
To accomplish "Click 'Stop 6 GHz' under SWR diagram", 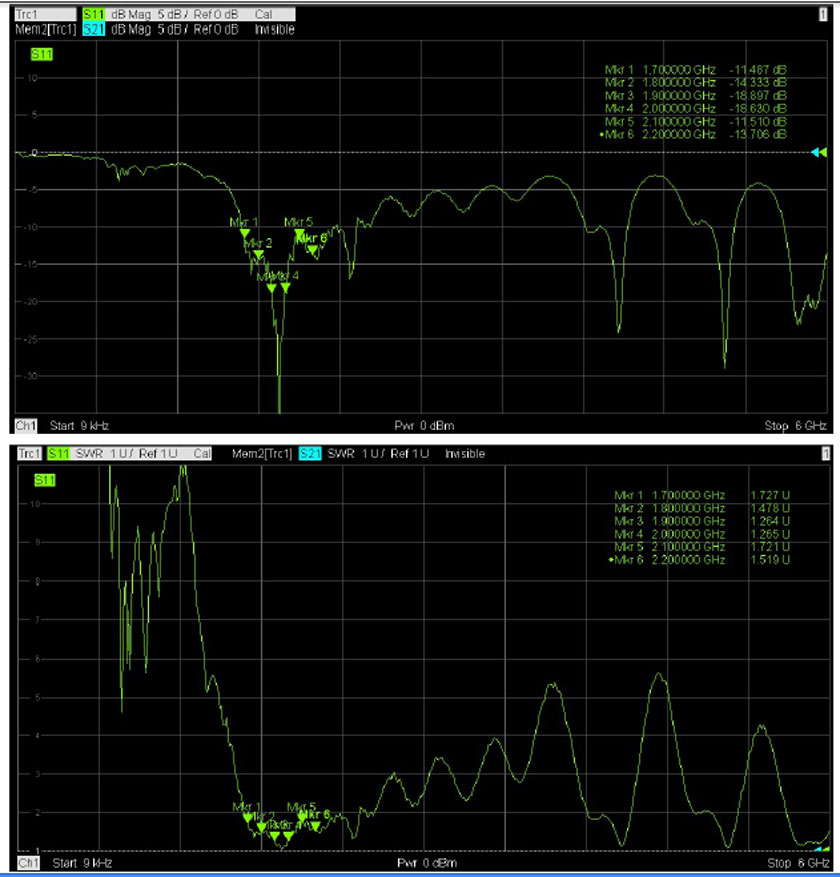I will pos(798,863).
